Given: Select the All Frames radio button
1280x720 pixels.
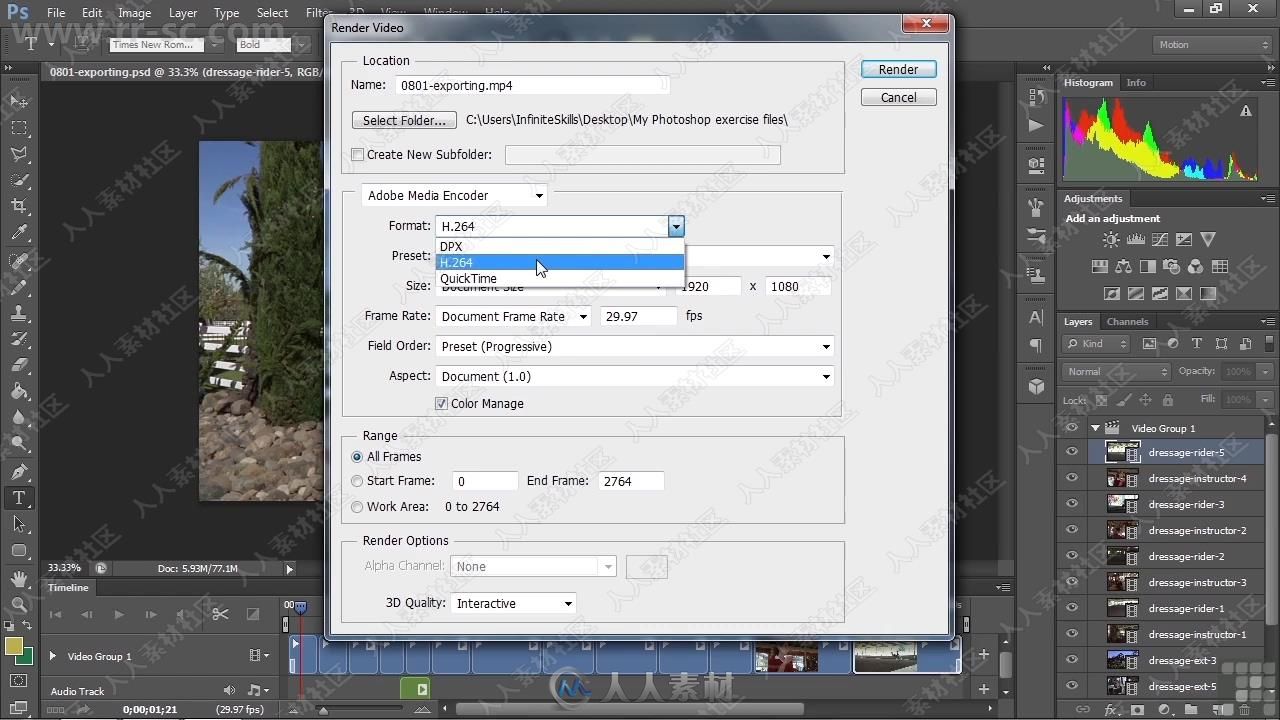Looking at the screenshot, I should (357, 456).
